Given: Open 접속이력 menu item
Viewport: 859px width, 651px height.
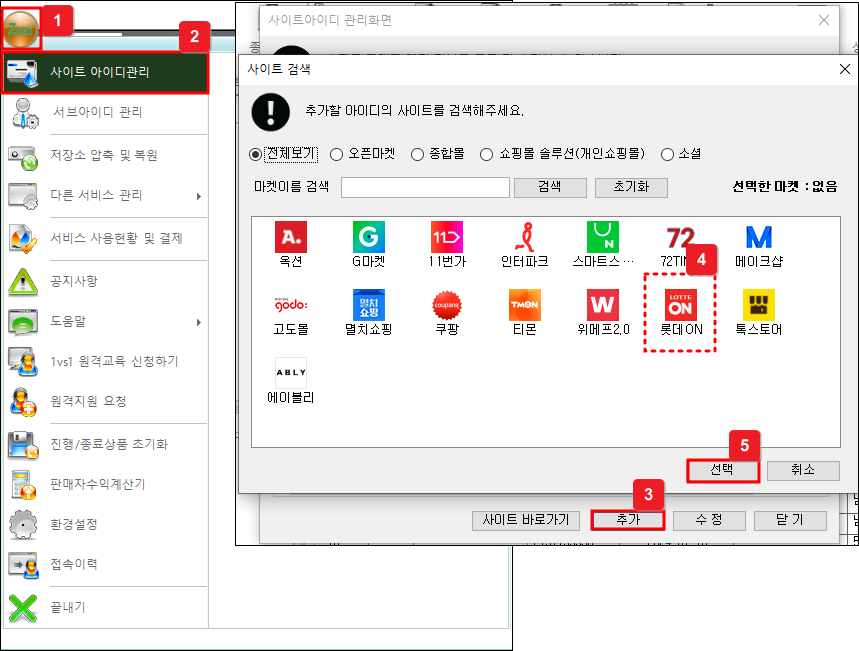Looking at the screenshot, I should point(105,564).
